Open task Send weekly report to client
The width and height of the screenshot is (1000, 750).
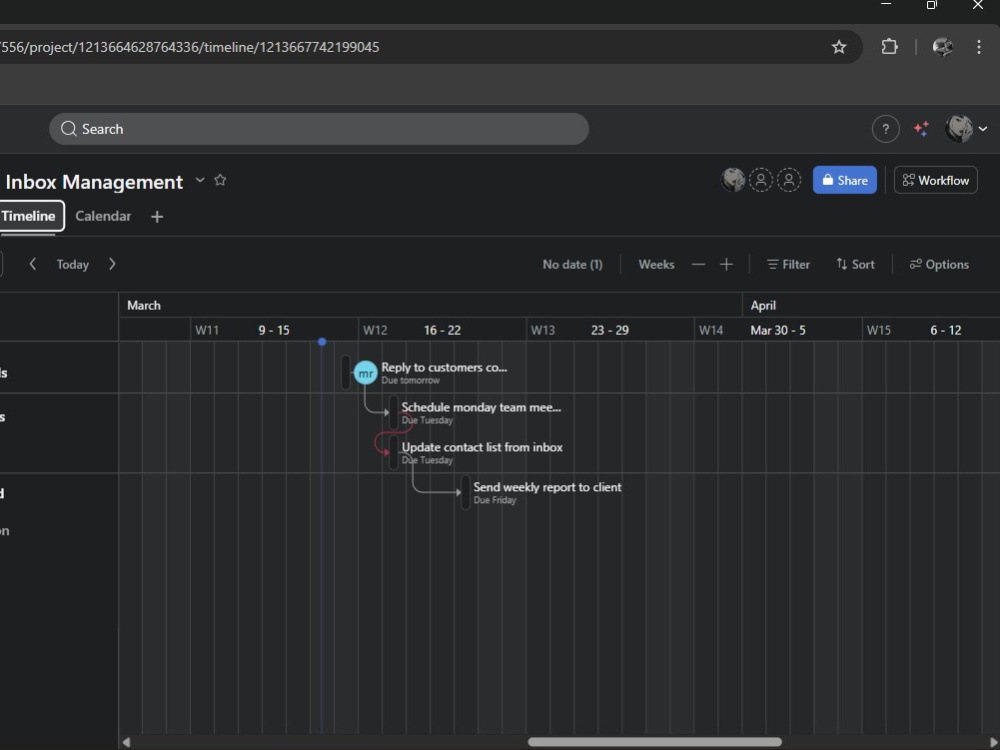(547, 487)
